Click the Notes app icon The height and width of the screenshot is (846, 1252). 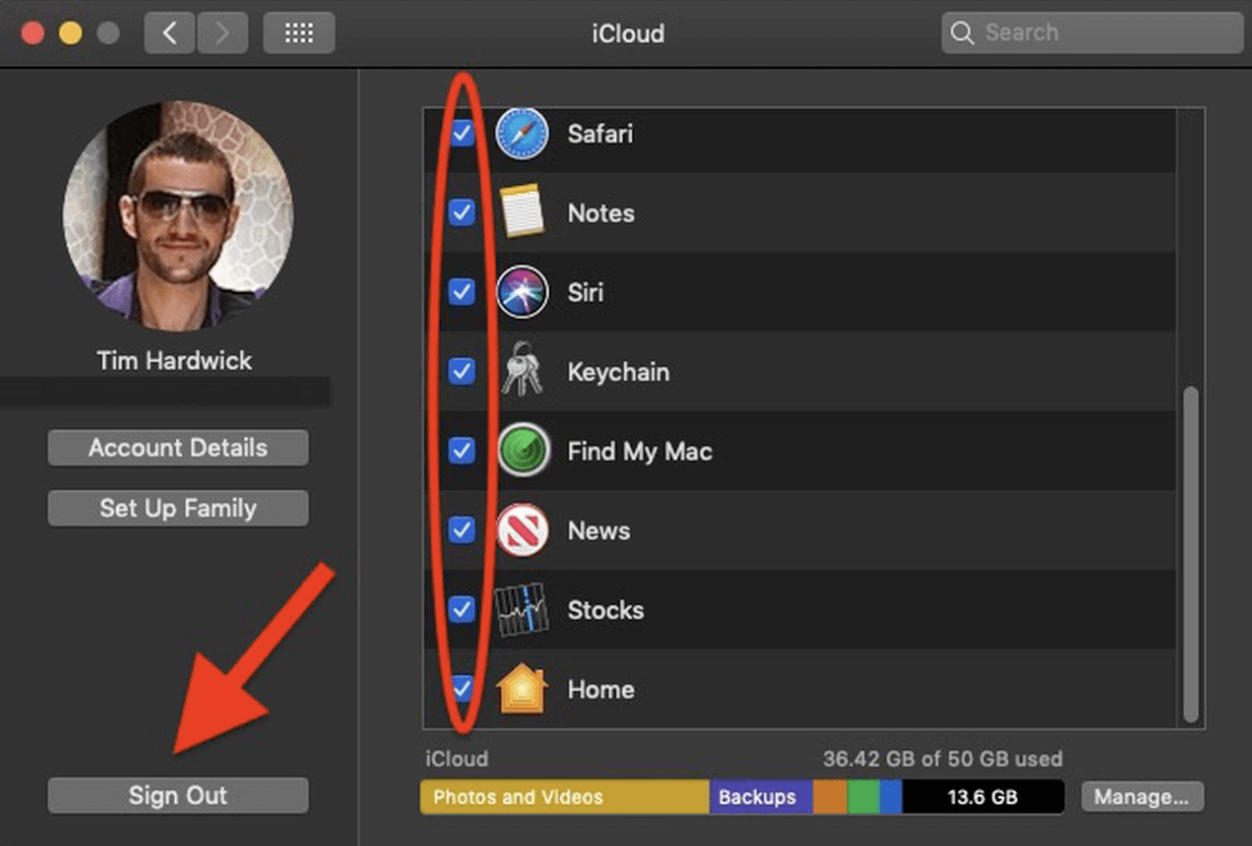click(521, 212)
